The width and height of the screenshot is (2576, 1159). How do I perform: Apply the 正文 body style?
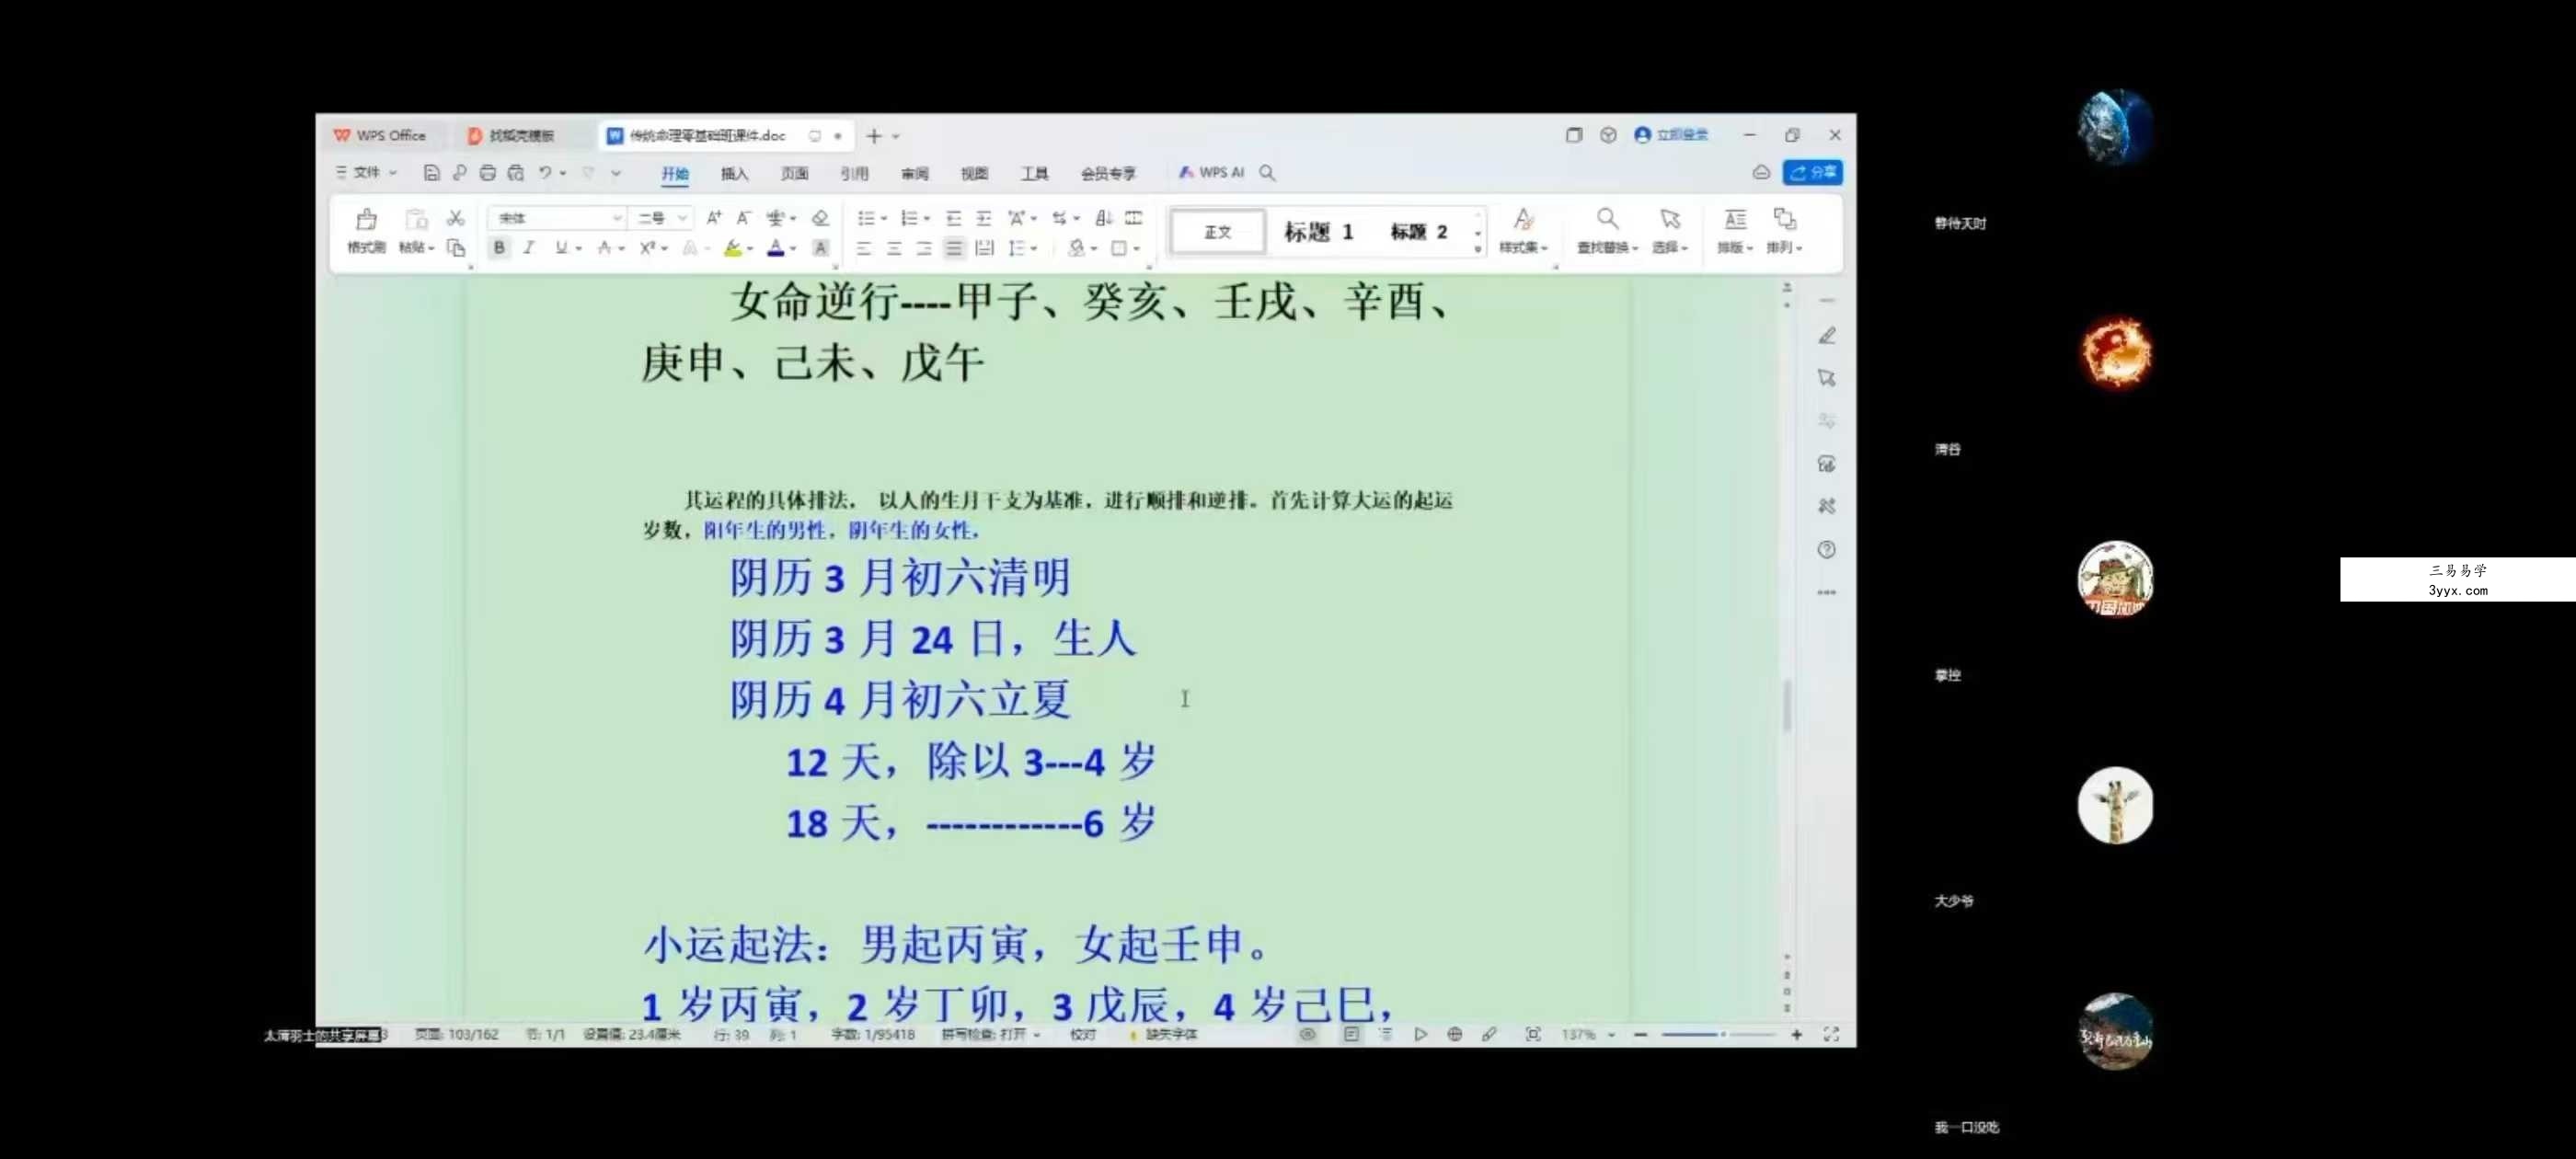click(x=1217, y=232)
